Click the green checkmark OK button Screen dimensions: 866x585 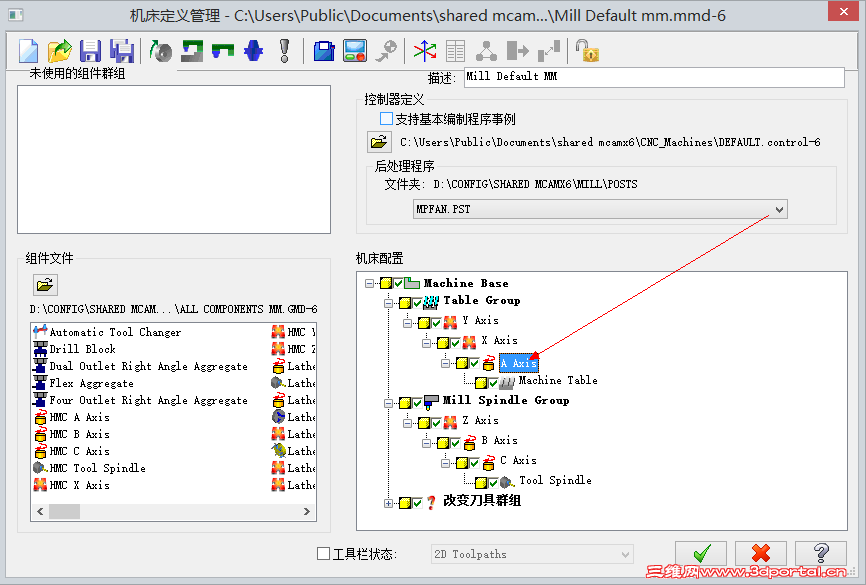(x=701, y=552)
